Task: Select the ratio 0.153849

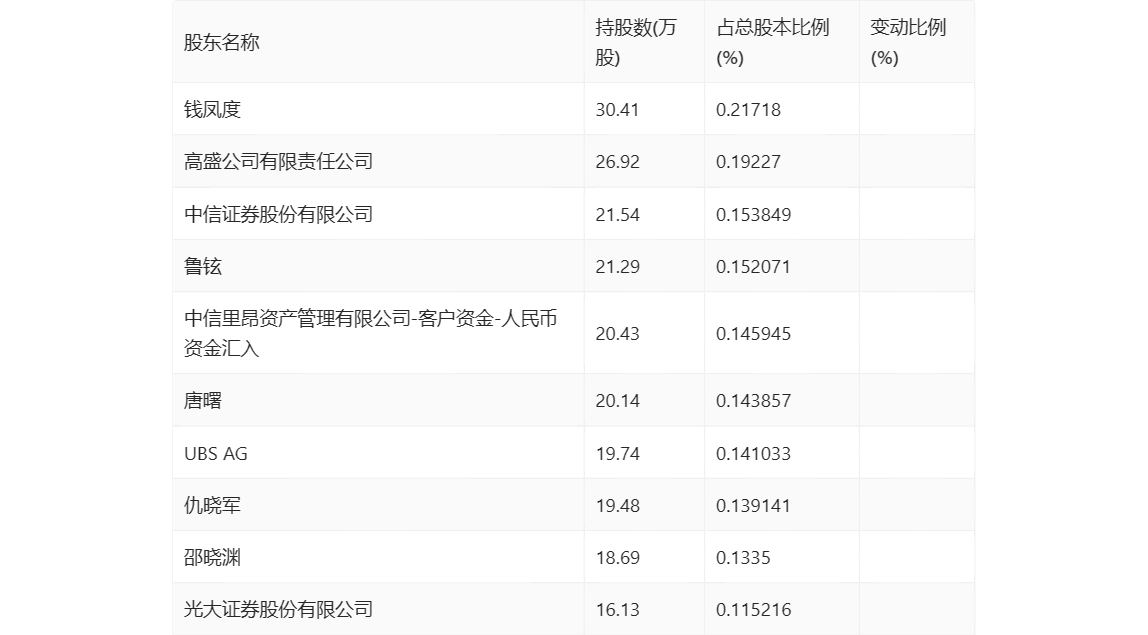Action: click(753, 215)
